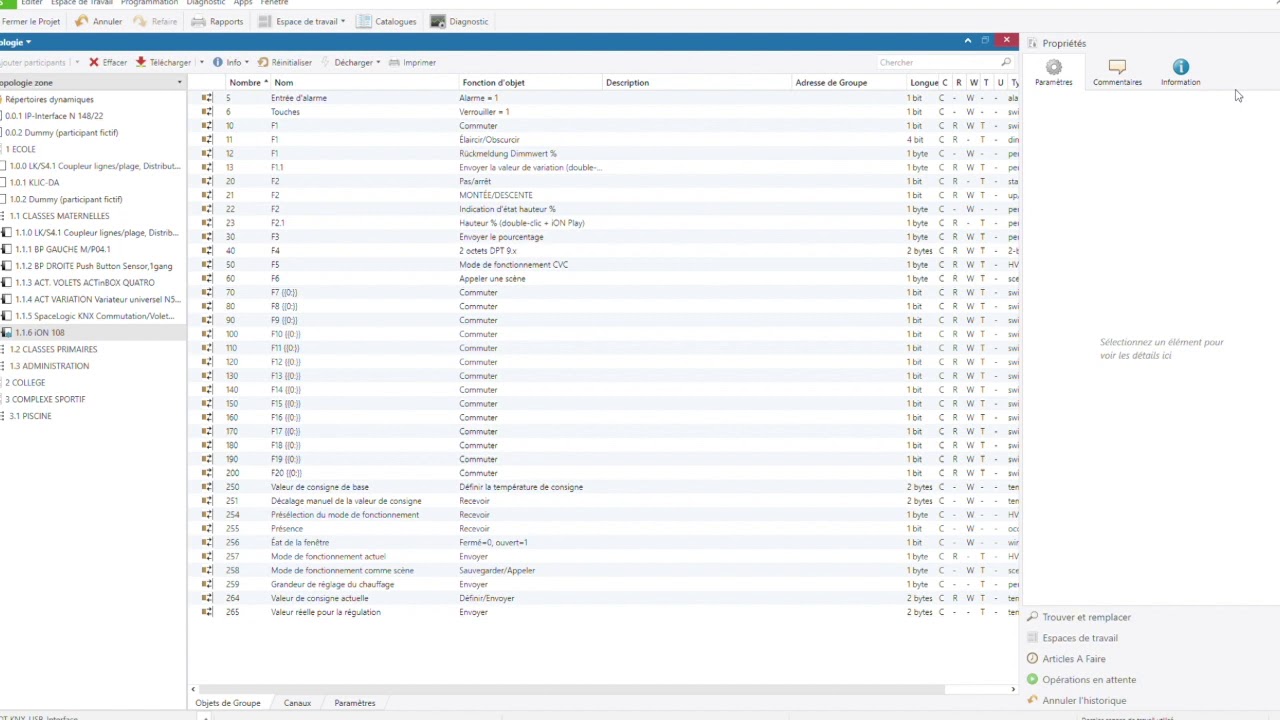The image size is (1280, 720).
Task: Click the Annuler undo button
Action: pos(98,21)
